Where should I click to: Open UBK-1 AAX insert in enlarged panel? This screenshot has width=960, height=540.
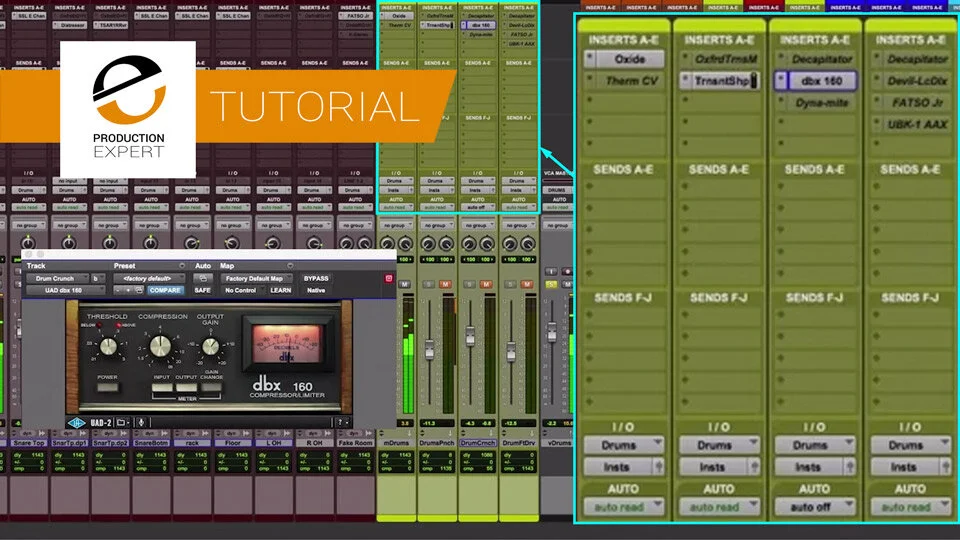pos(917,124)
